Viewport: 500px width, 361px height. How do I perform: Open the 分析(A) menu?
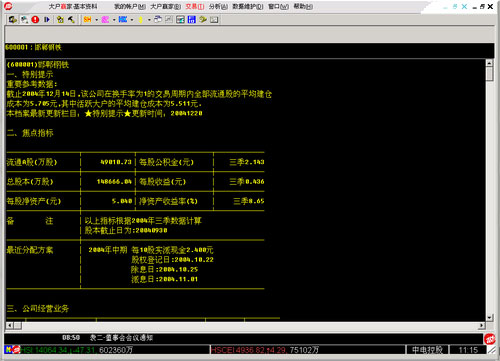coord(218,6)
